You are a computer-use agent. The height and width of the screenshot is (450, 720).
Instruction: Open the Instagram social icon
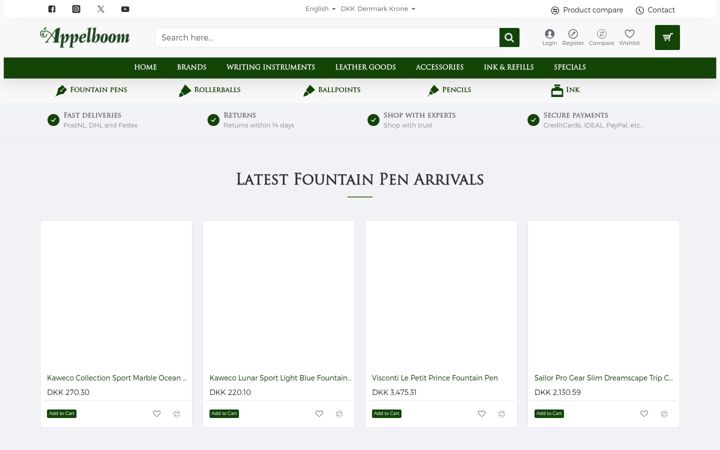[x=76, y=9]
